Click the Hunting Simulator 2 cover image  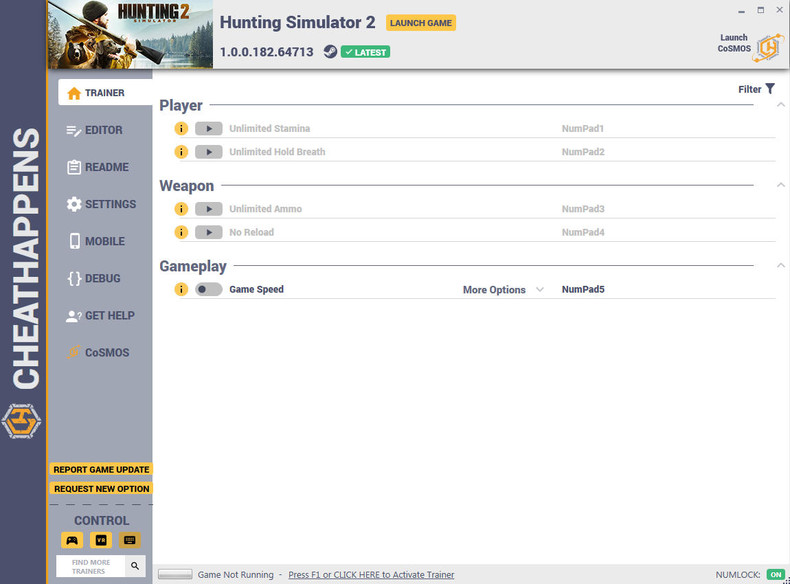coord(130,34)
